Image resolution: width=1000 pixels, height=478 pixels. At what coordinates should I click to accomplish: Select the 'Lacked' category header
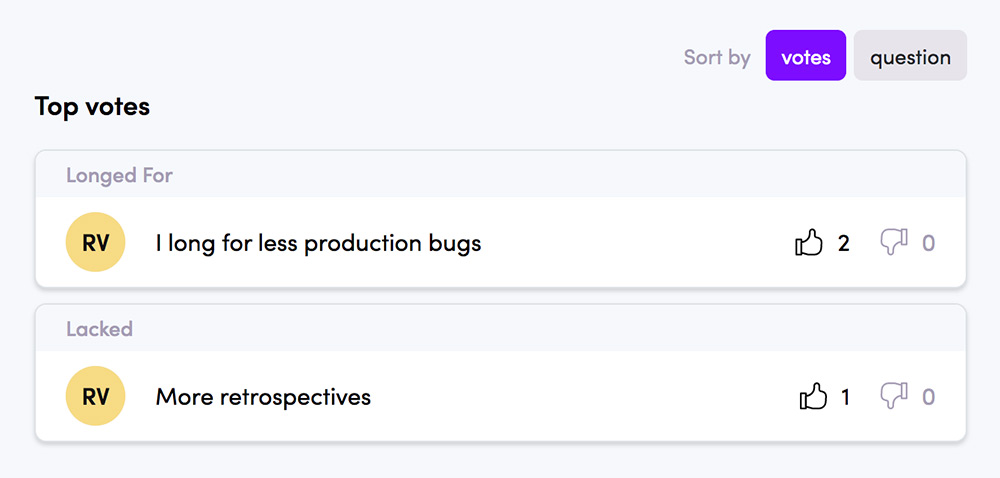99,329
